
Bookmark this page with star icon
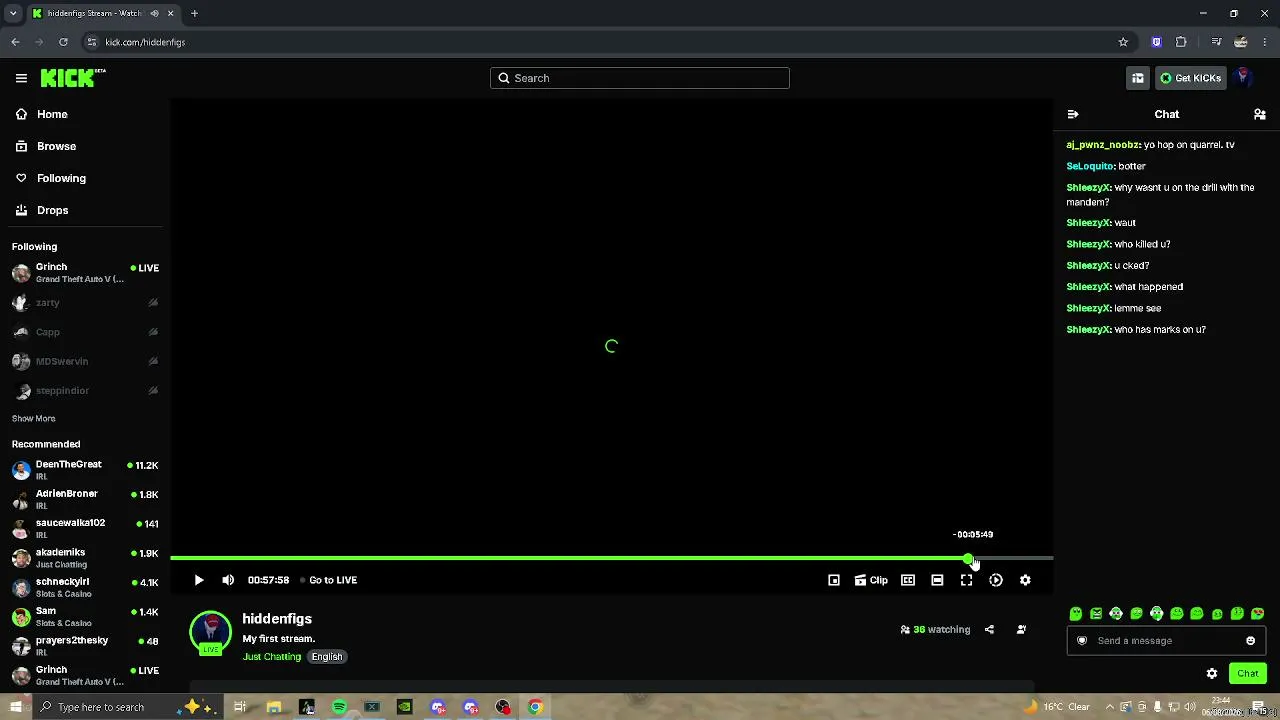(x=1123, y=42)
